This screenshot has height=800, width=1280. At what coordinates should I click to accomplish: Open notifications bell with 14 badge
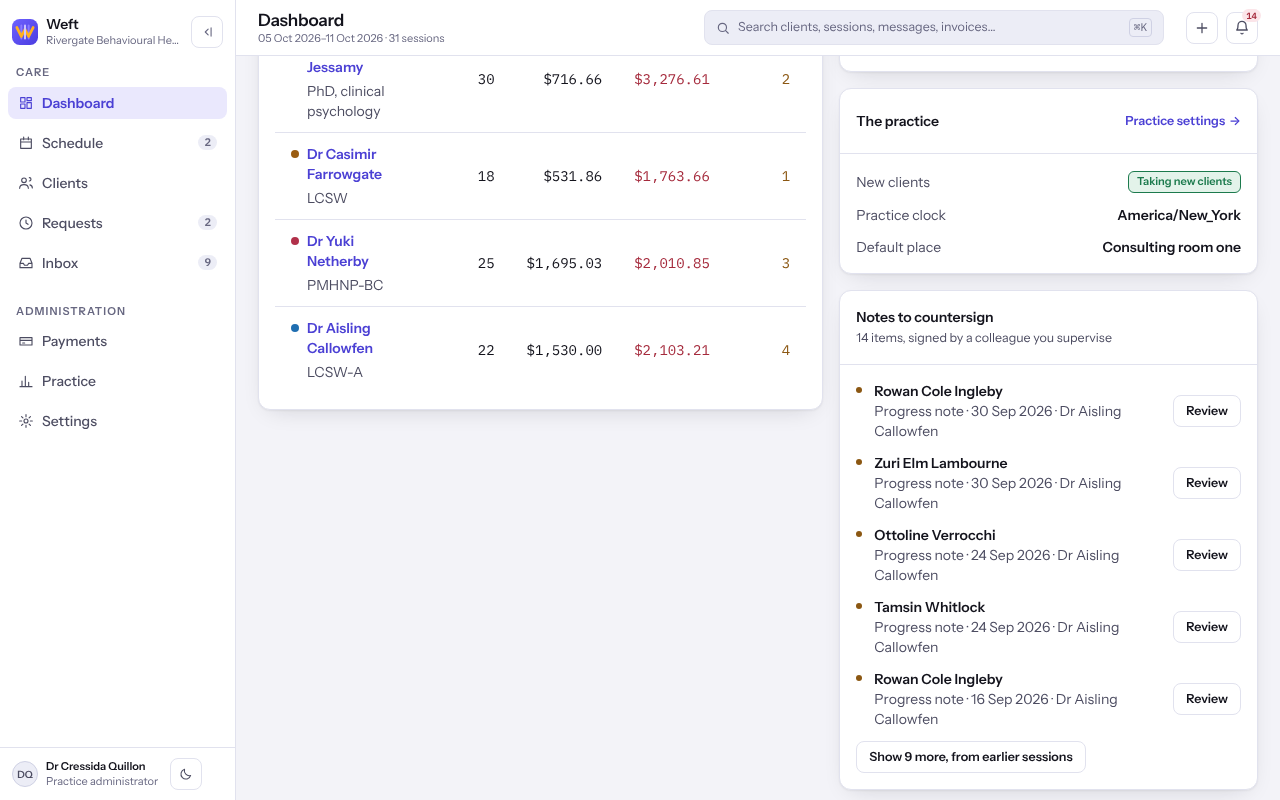point(1242,28)
